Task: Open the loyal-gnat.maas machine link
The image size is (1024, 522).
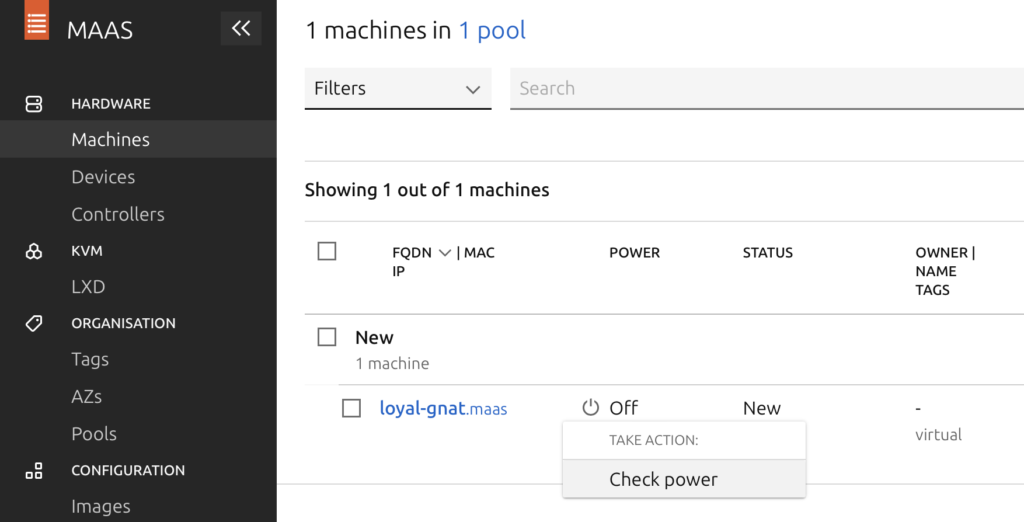Action: 443,409
